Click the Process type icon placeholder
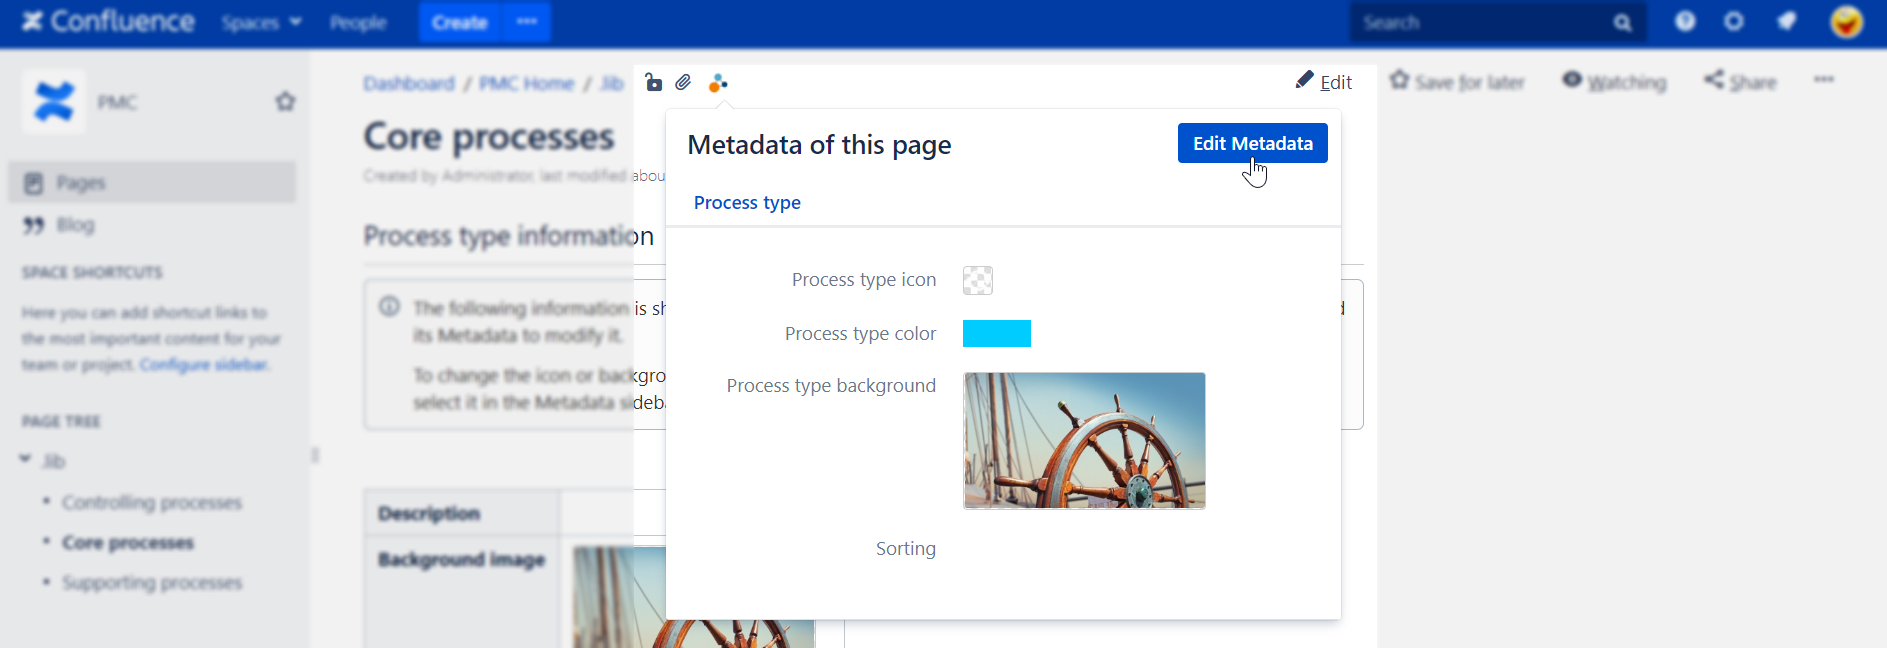 (x=978, y=280)
